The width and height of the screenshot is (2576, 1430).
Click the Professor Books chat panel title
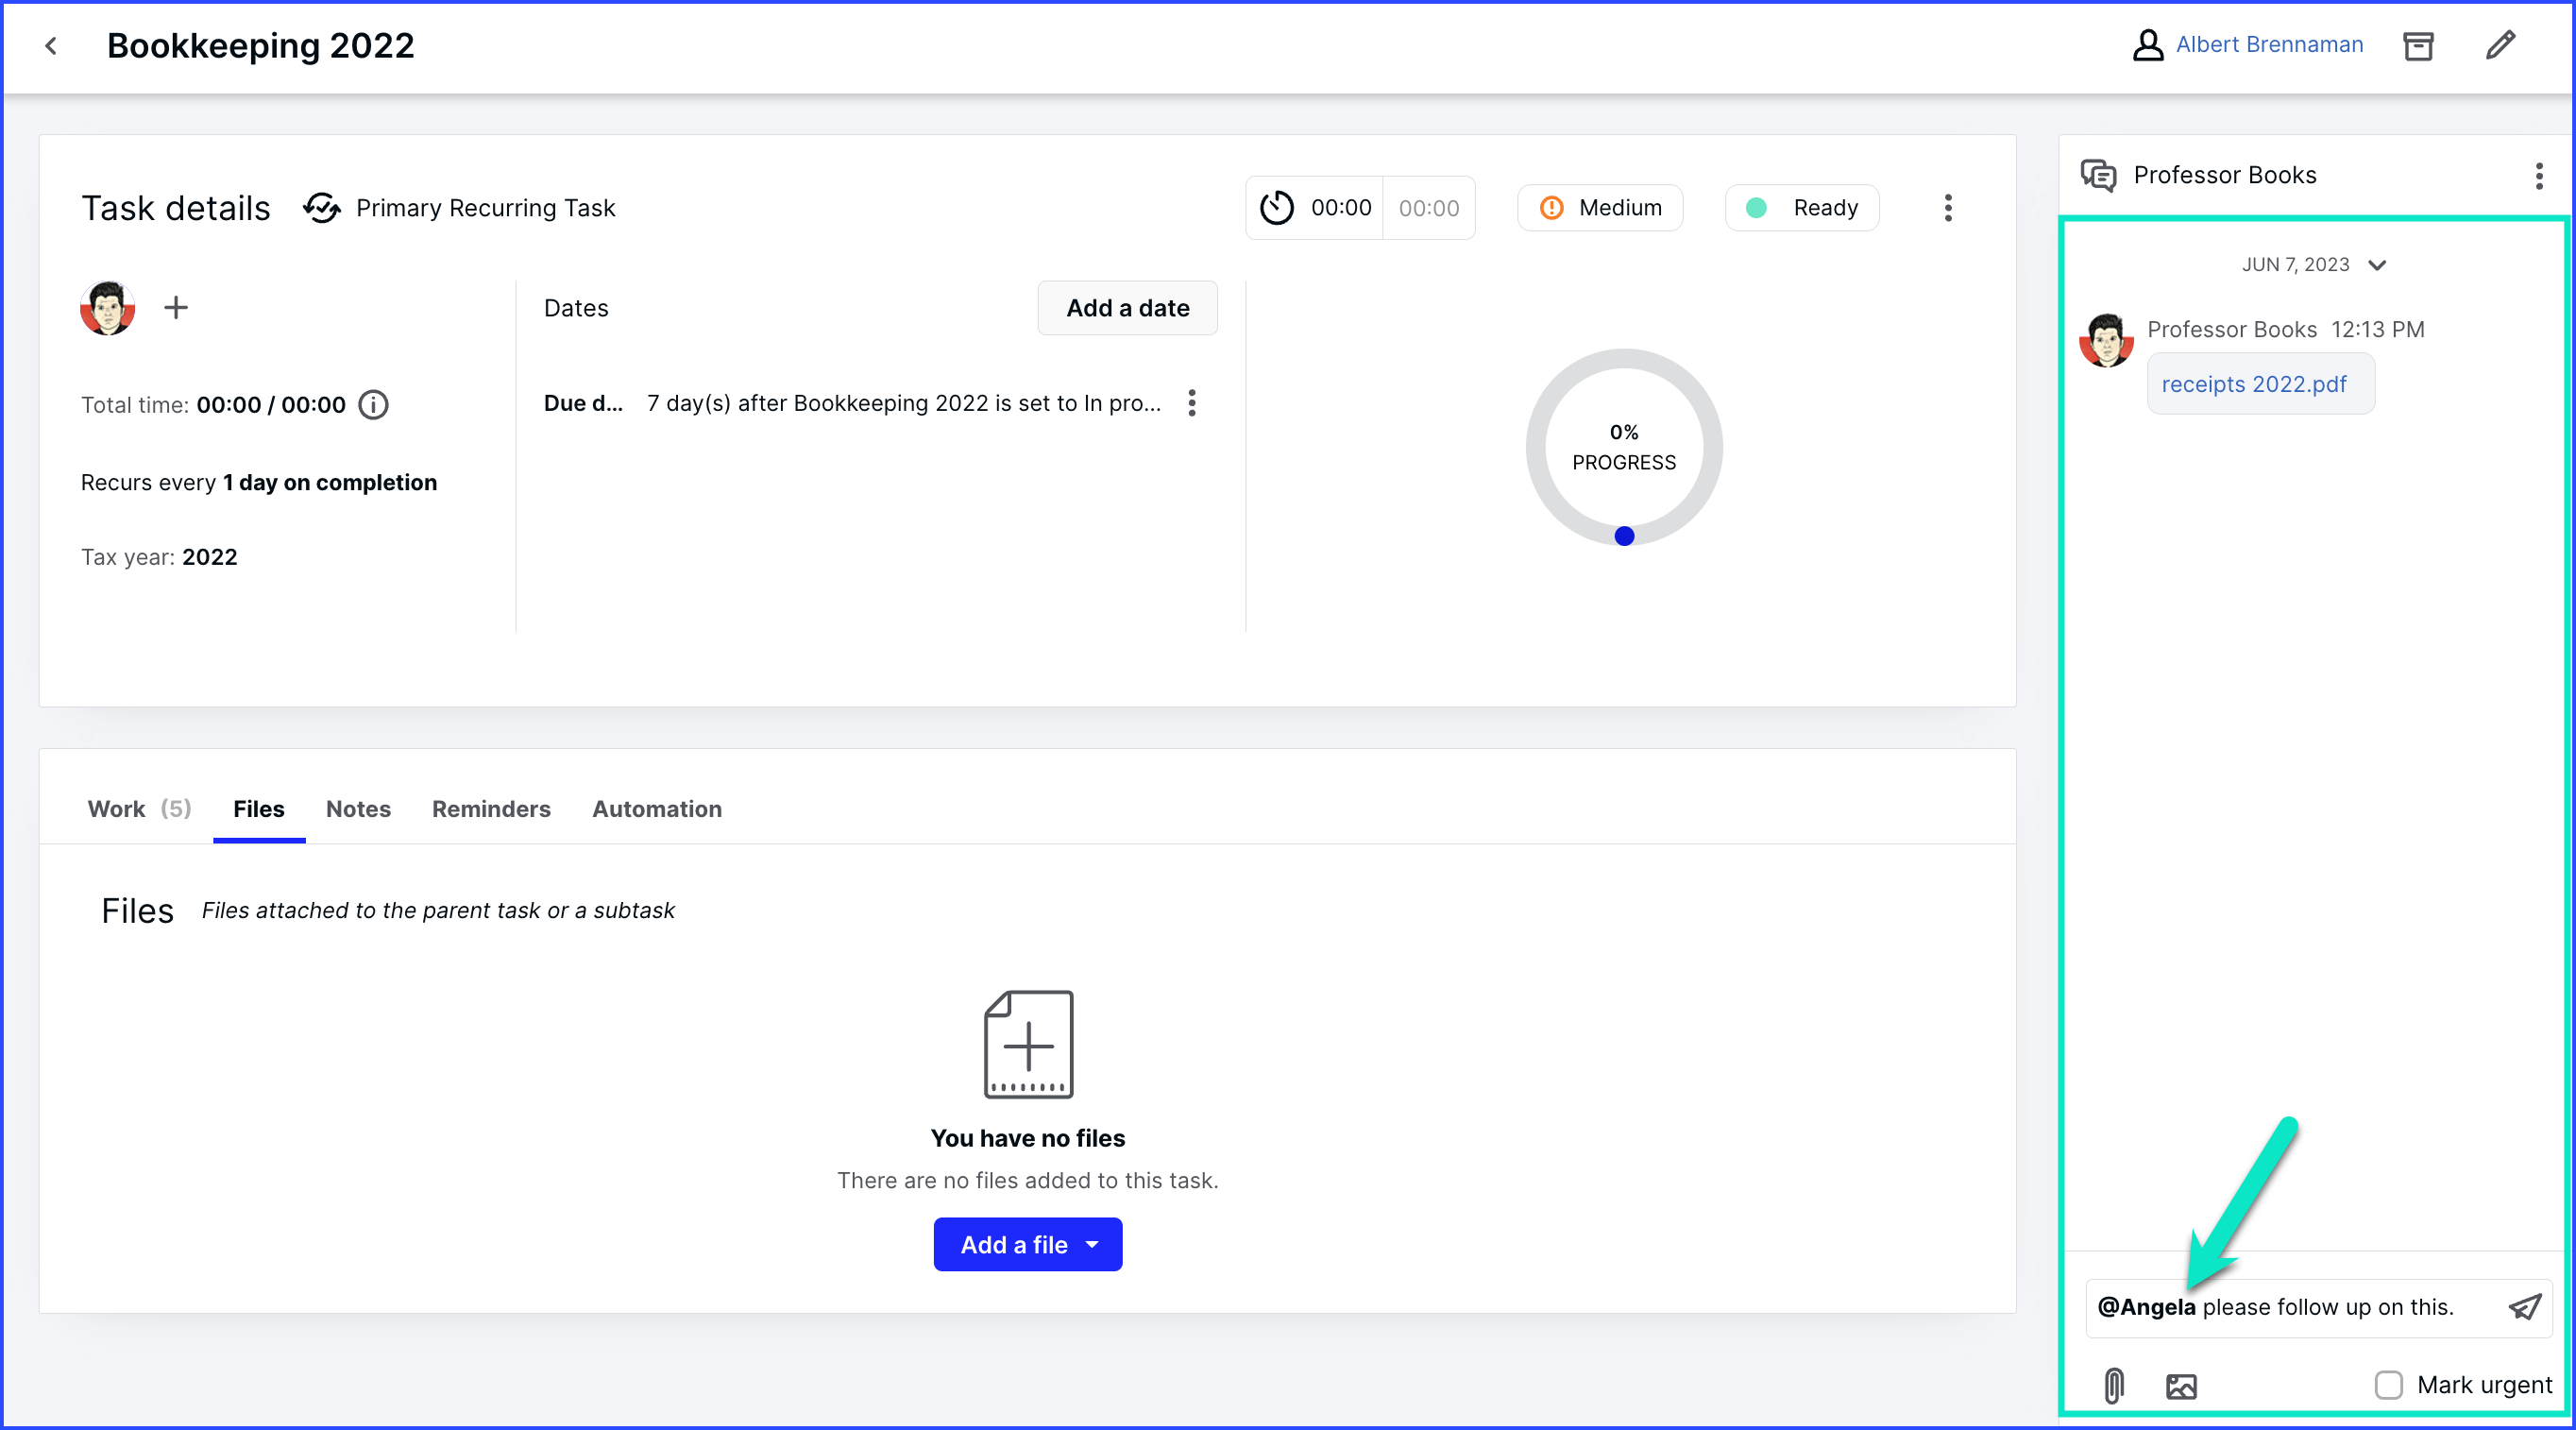pos(2224,176)
